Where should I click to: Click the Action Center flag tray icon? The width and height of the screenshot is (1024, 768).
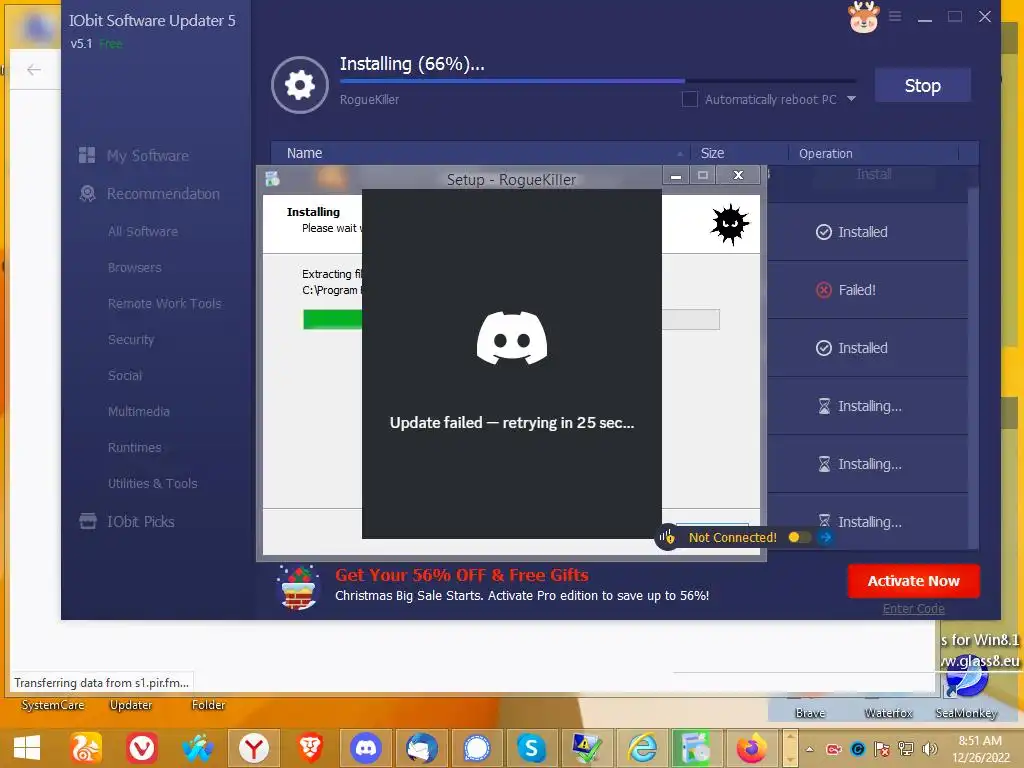tap(881, 749)
